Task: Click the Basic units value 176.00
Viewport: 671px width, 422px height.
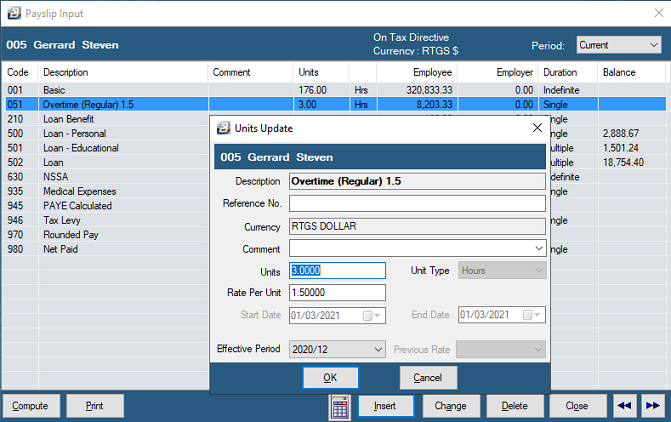Action: click(313, 90)
